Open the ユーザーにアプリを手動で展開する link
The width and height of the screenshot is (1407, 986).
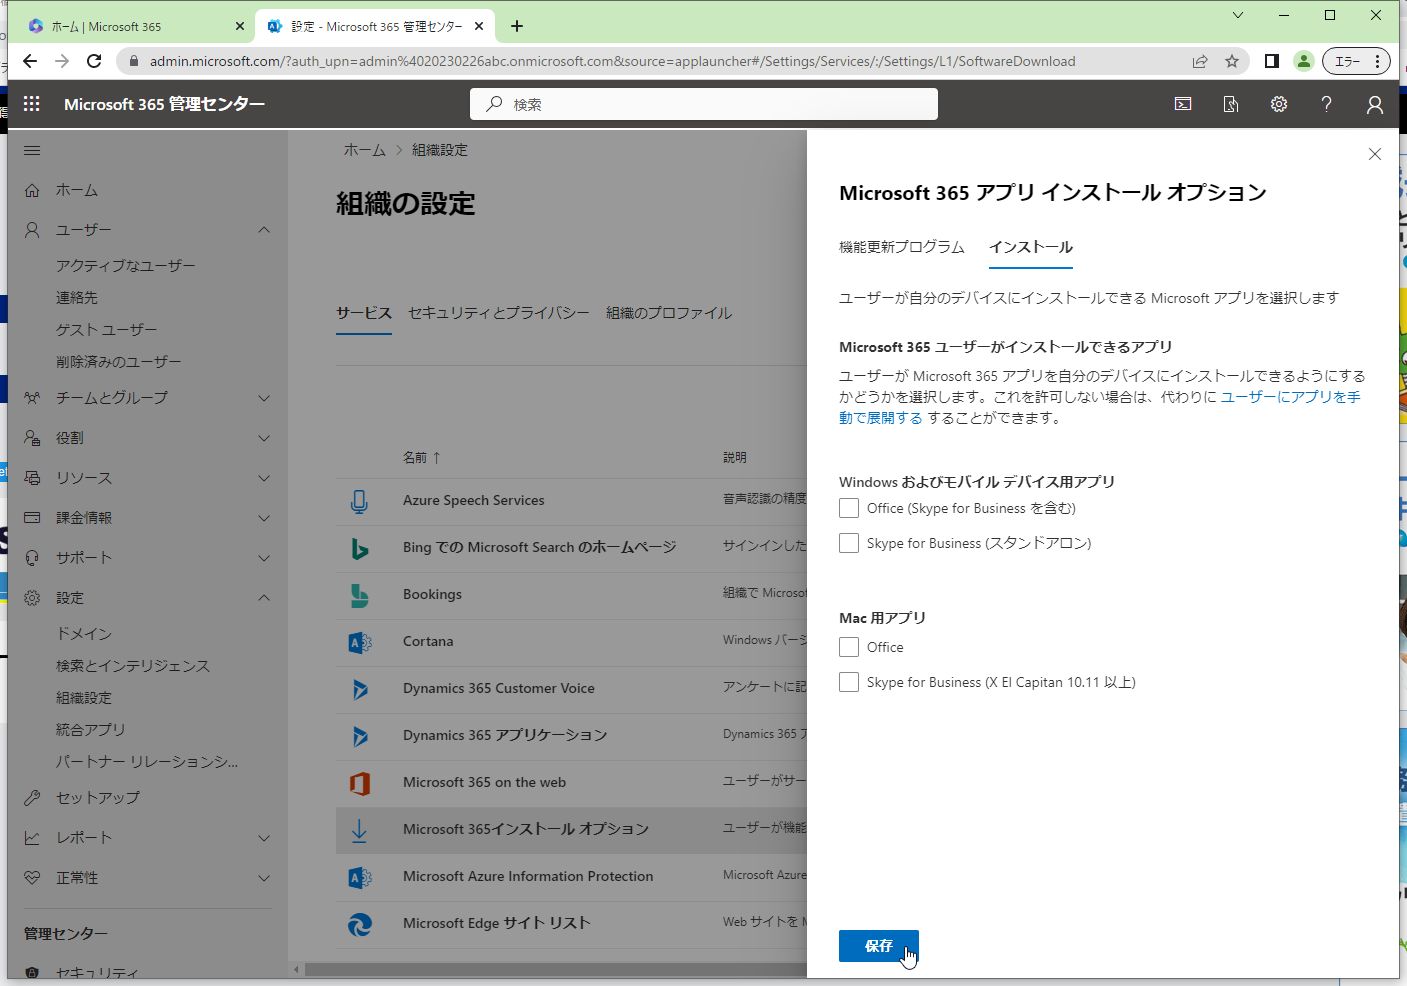1099,407
